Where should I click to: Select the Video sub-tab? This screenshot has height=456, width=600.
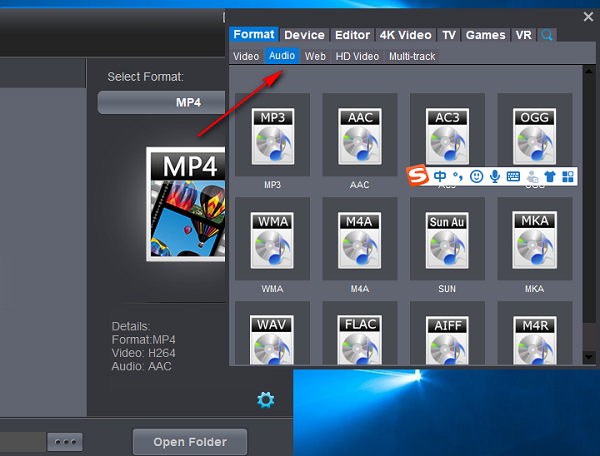(x=246, y=56)
